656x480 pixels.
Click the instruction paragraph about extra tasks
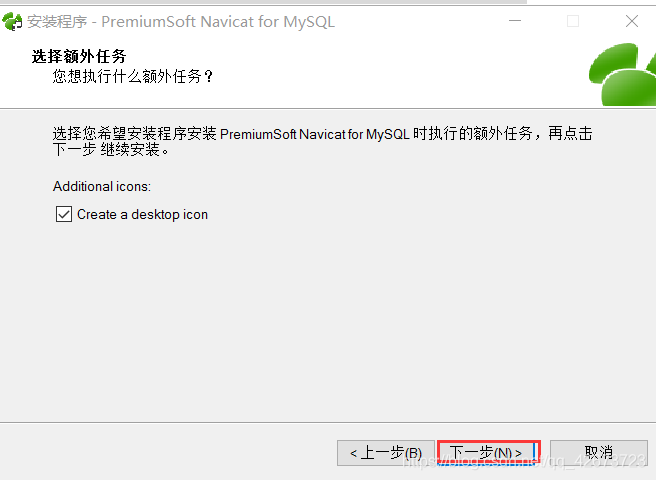[x=322, y=141]
